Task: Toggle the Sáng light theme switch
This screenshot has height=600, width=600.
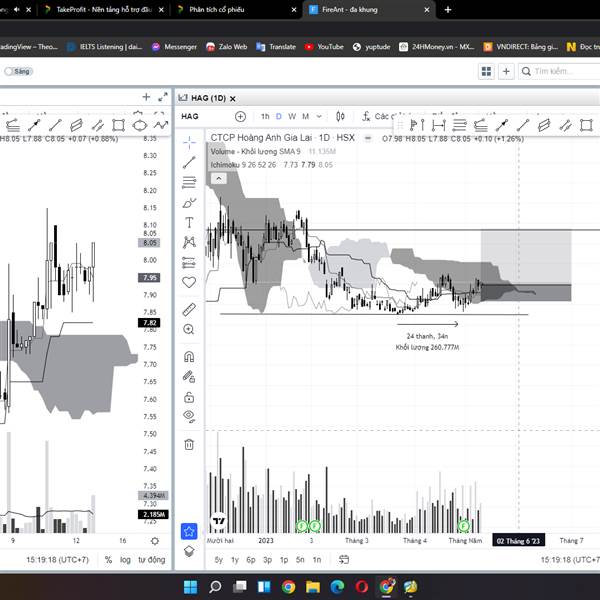Action: point(19,71)
